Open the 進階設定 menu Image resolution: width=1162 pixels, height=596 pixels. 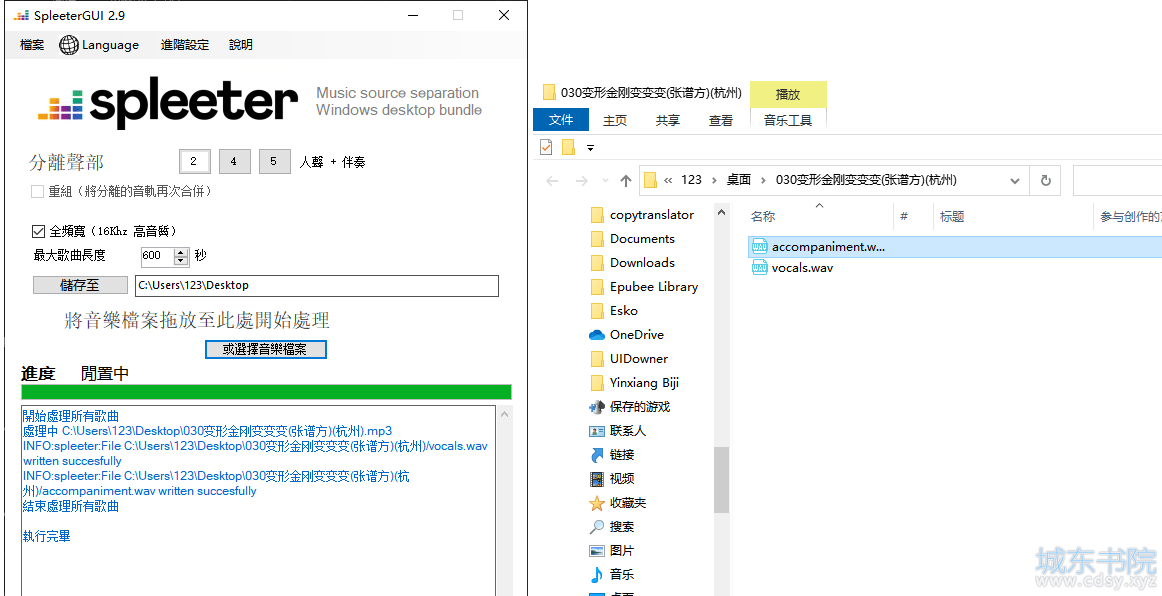(185, 45)
